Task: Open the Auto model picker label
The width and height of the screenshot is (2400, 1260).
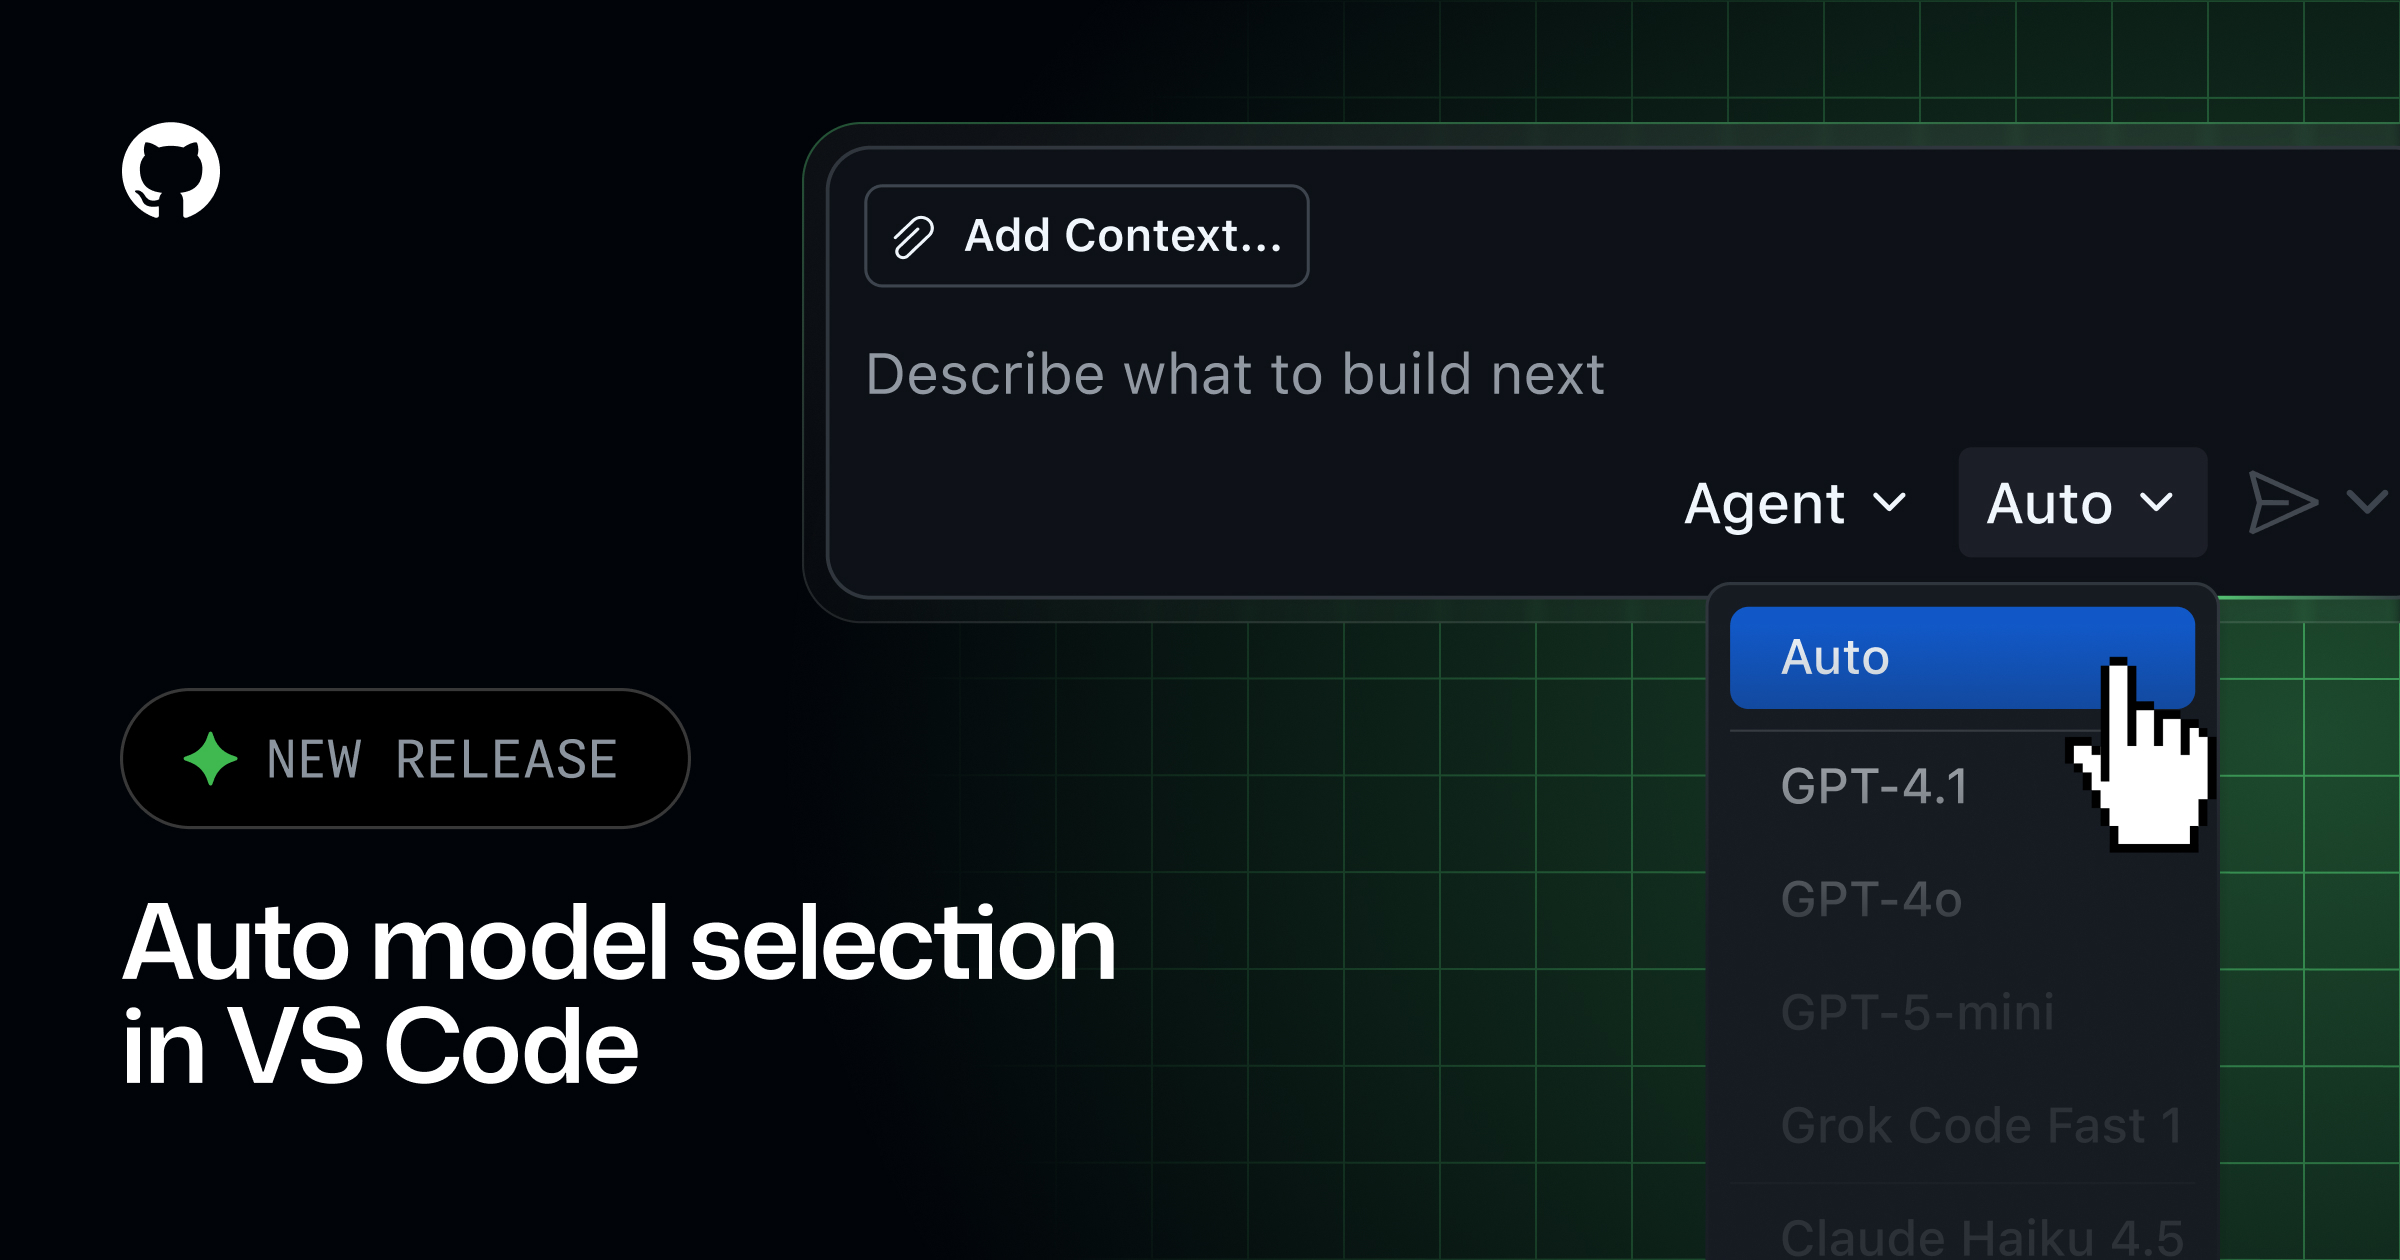Action: pos(2049,503)
